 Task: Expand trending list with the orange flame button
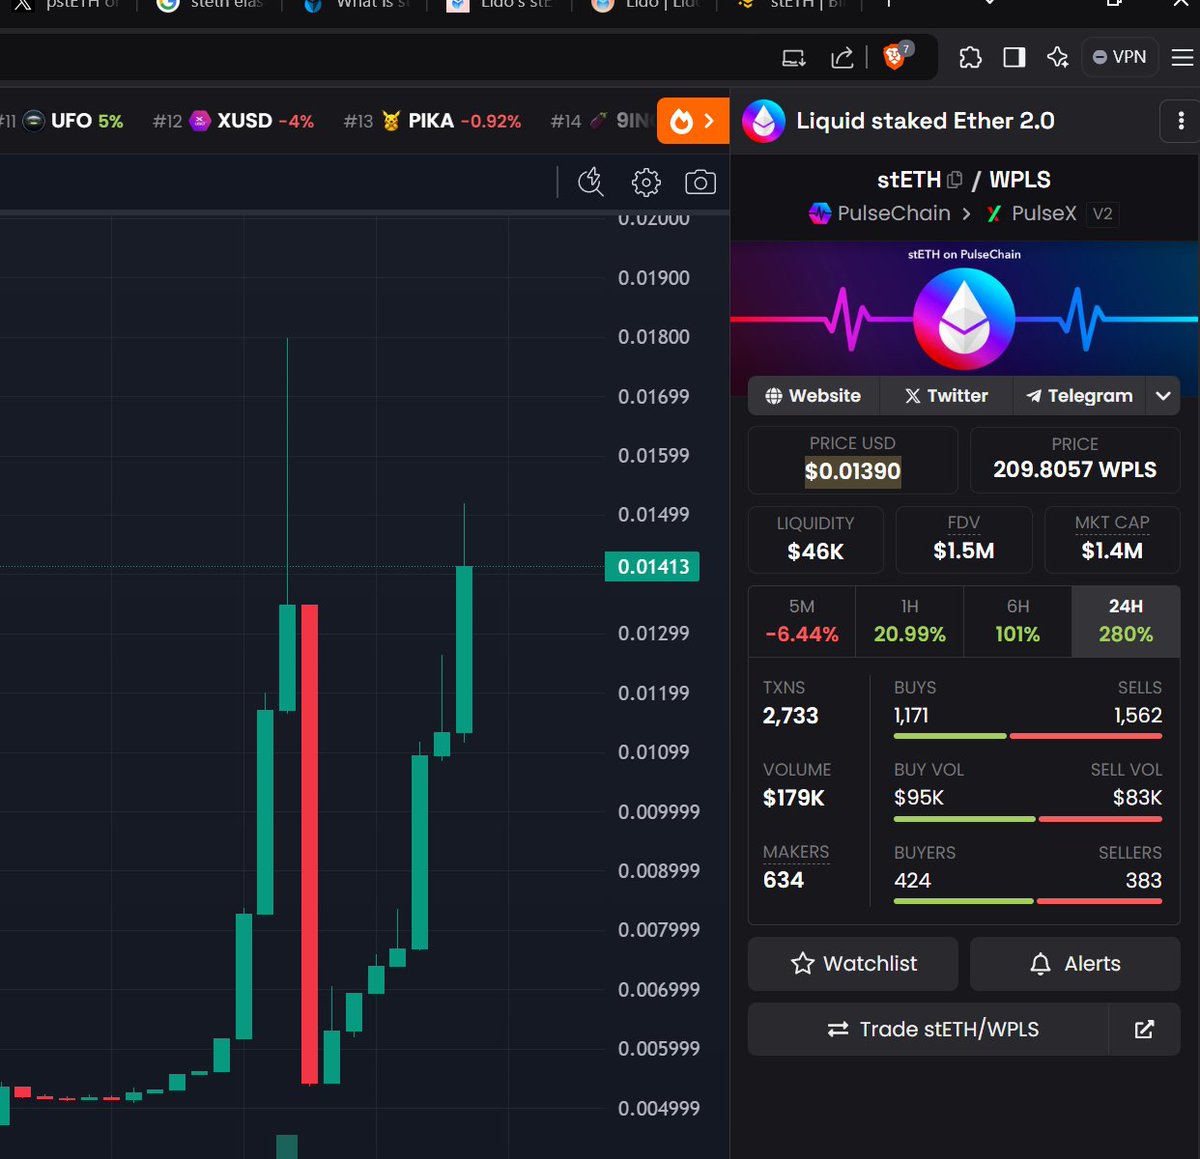(693, 121)
